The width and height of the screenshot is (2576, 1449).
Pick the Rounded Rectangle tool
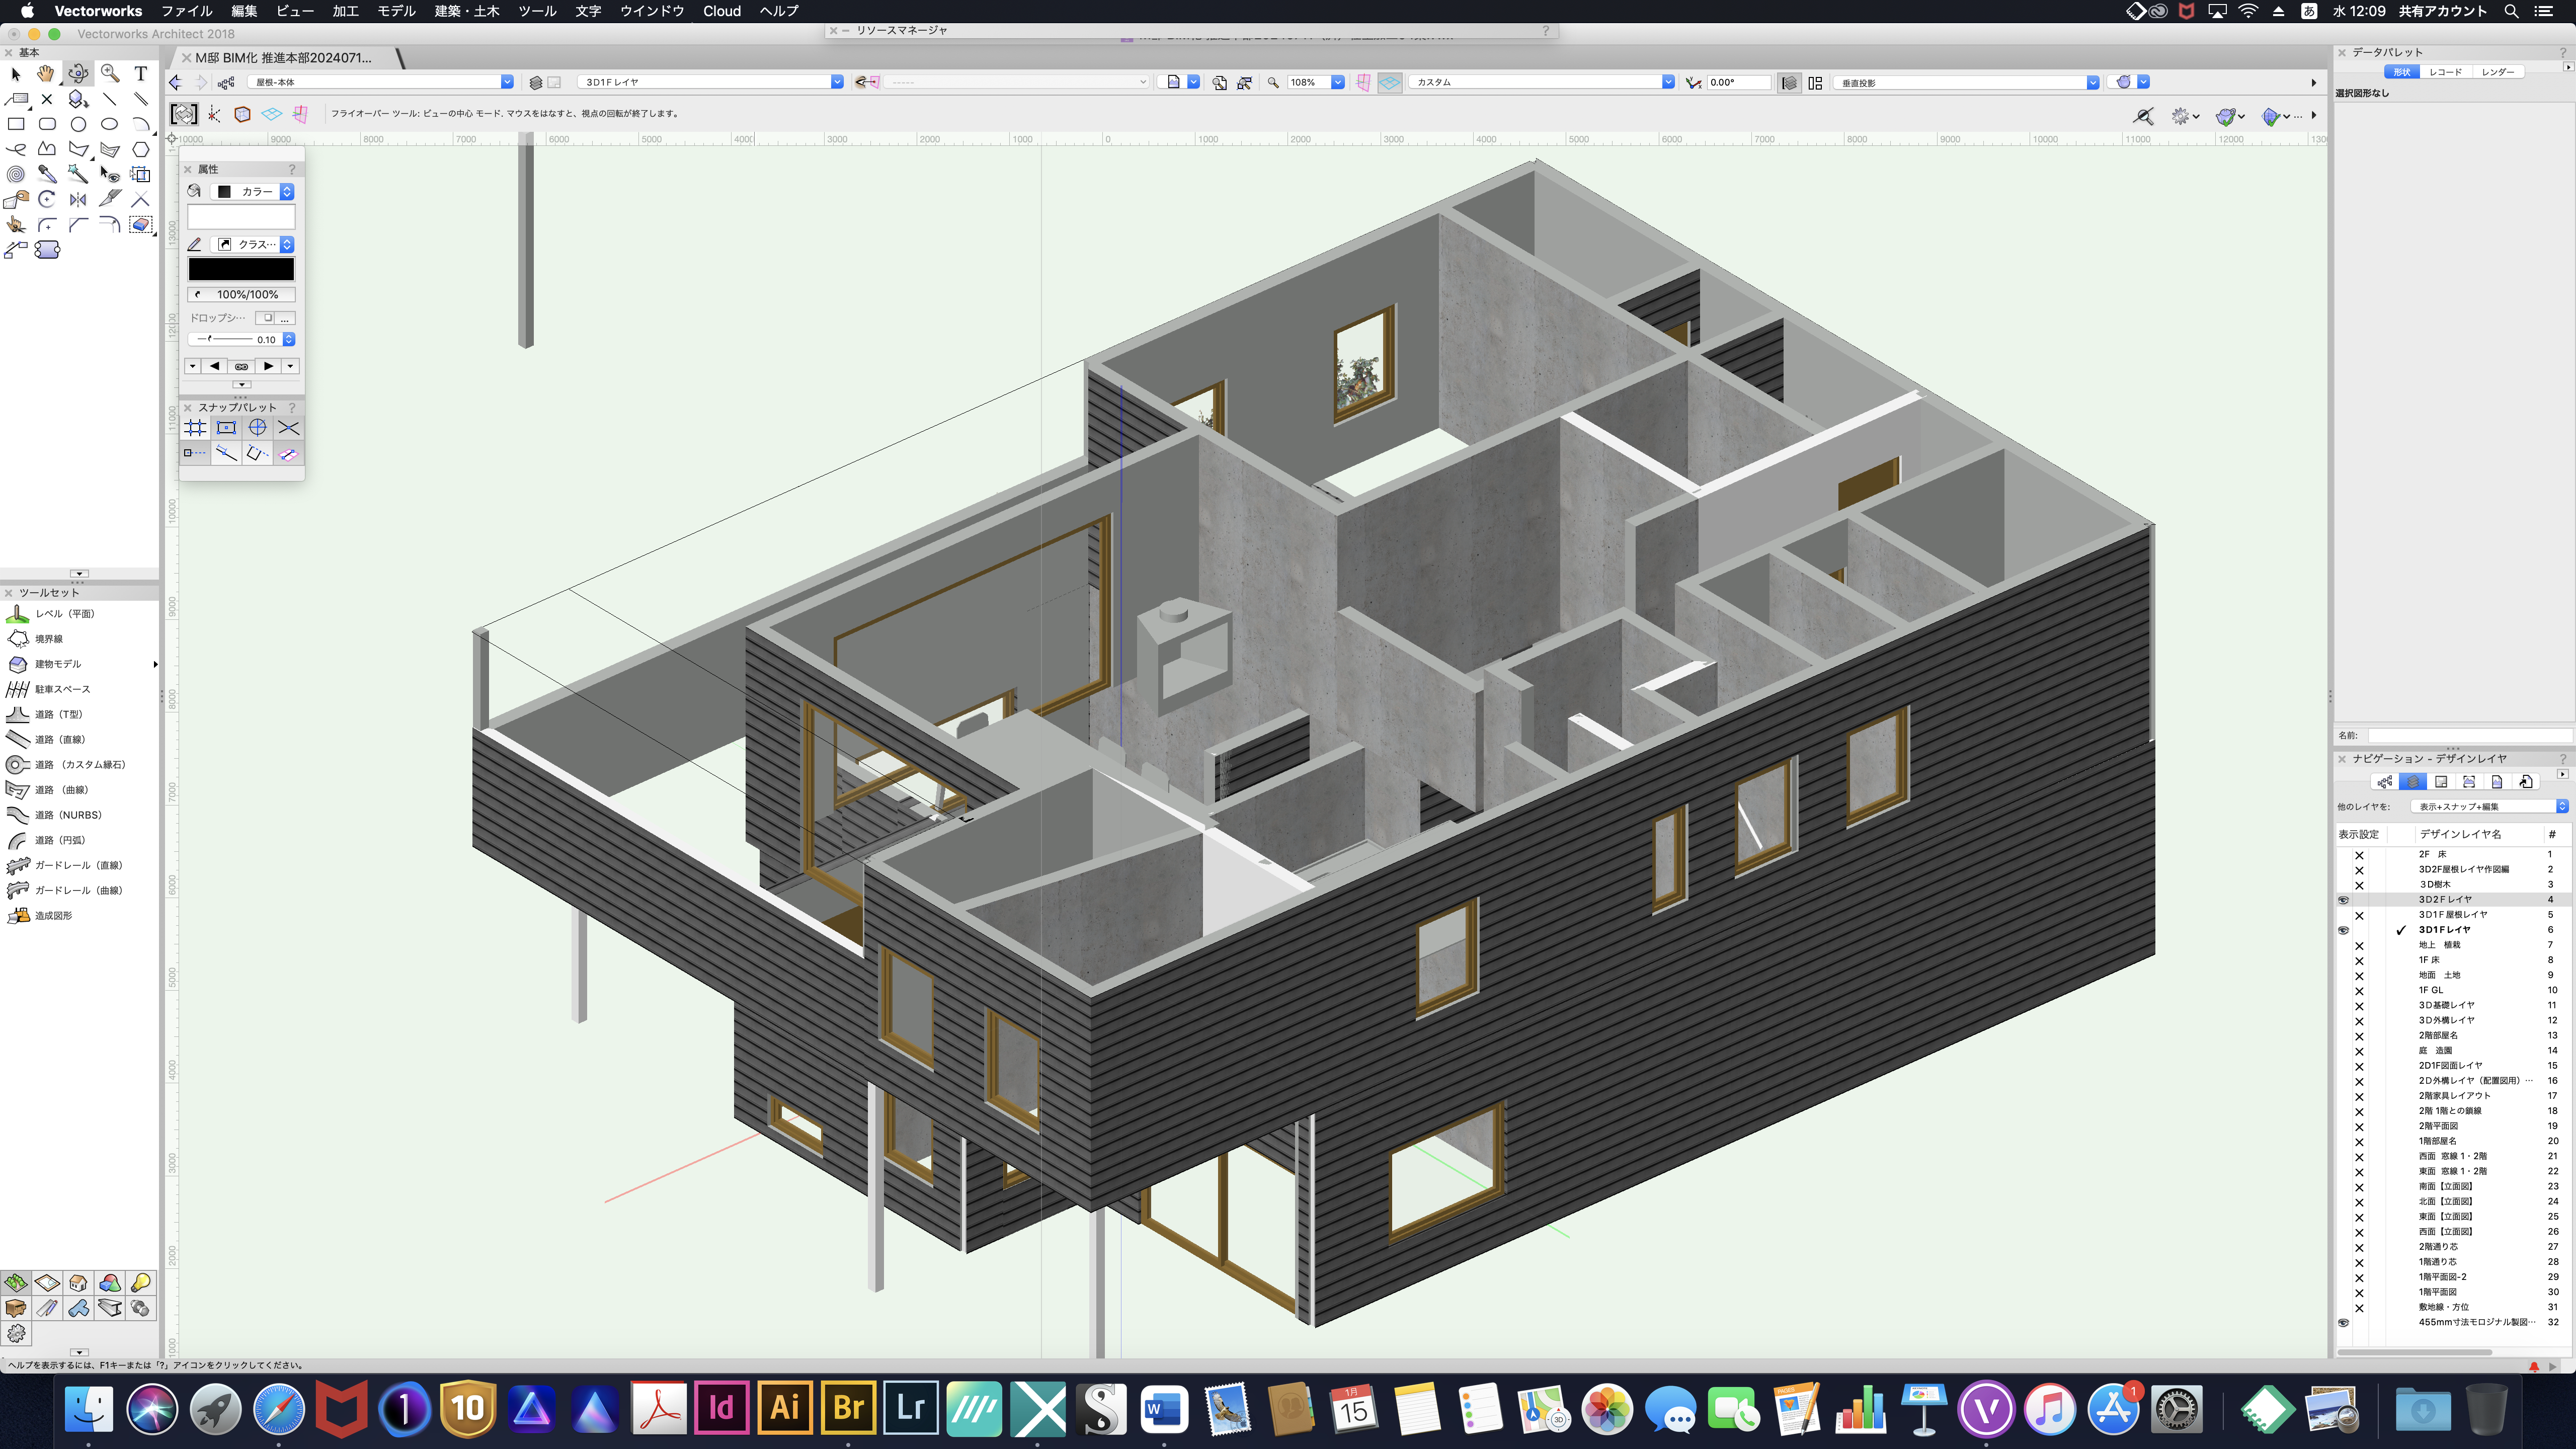47,124
